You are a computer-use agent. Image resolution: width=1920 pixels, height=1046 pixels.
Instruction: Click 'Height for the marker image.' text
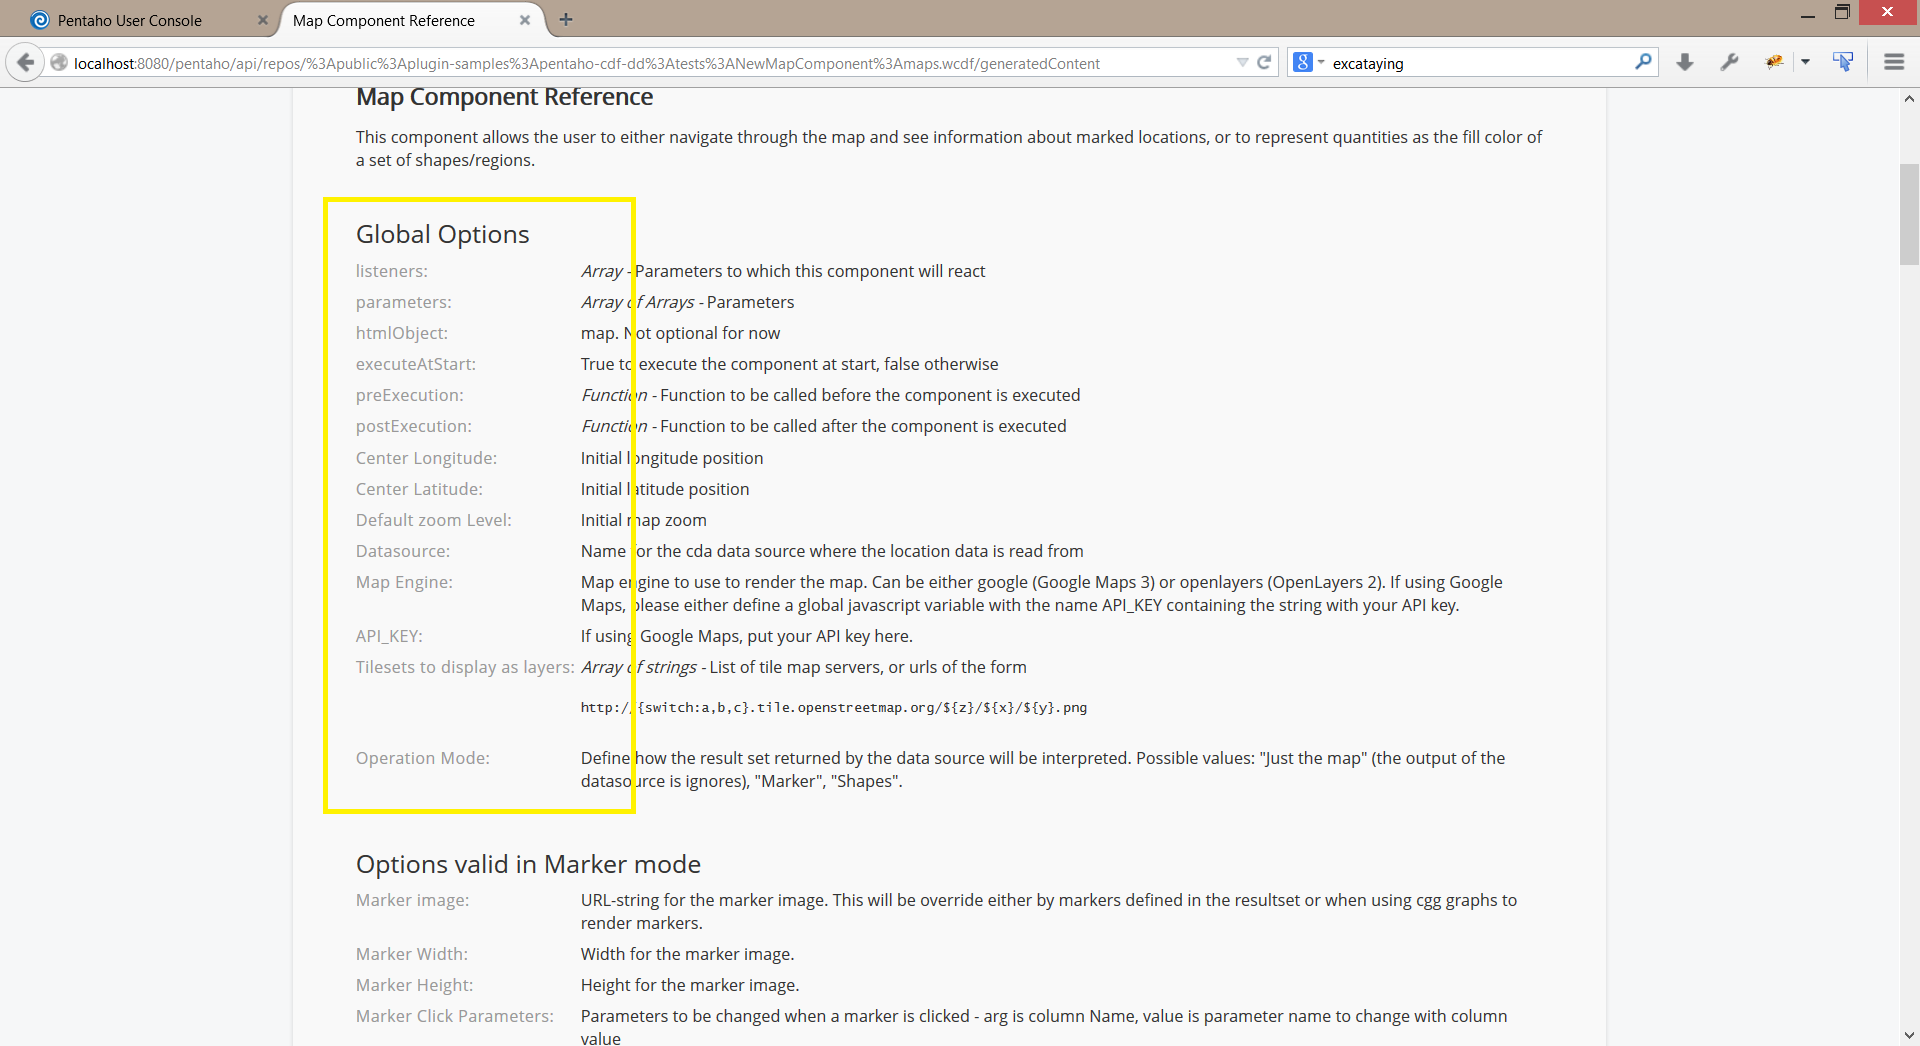(x=690, y=985)
